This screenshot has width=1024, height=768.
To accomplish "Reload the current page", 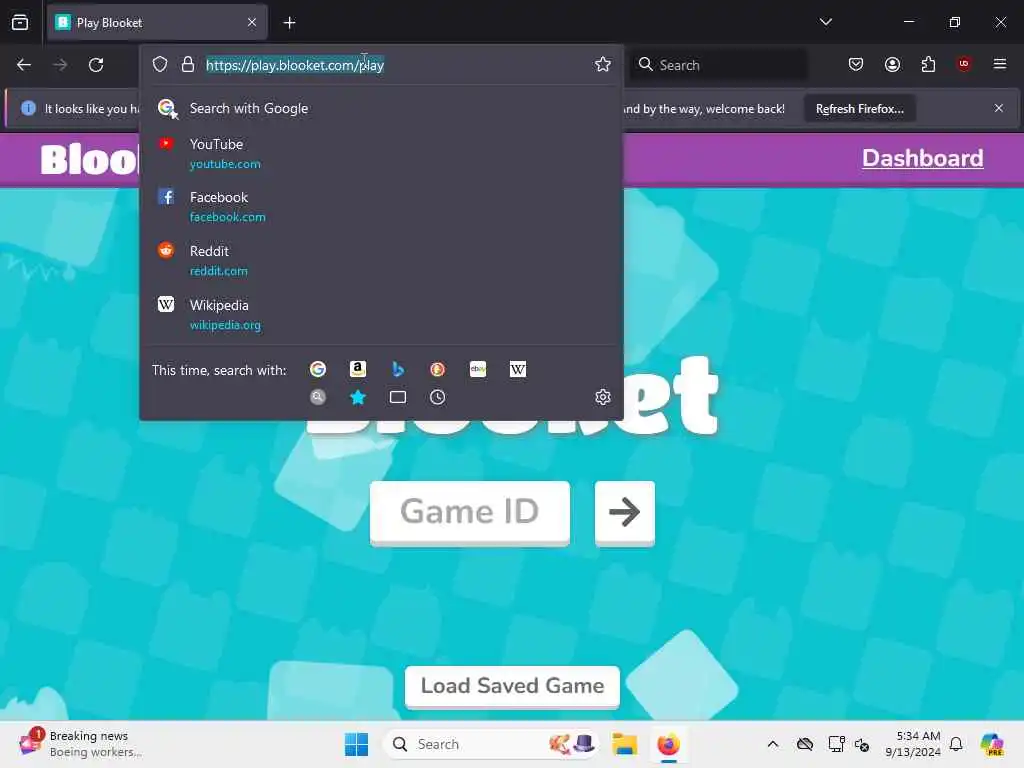I will tap(96, 65).
